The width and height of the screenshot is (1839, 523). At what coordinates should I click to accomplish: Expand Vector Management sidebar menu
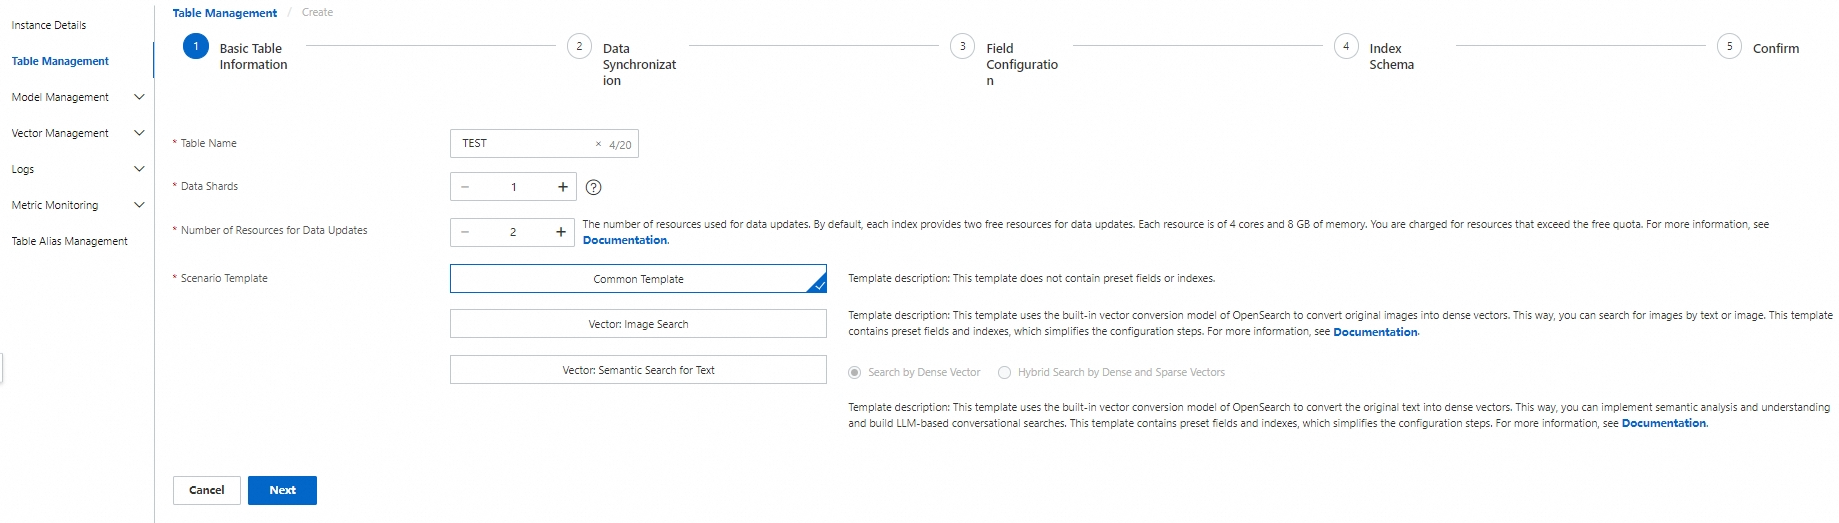click(x=139, y=133)
